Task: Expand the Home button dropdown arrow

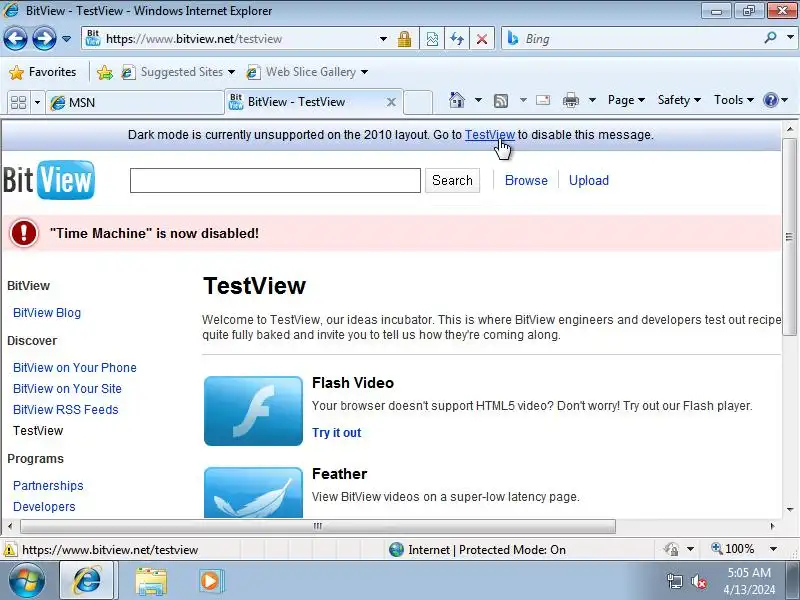Action: [478, 100]
